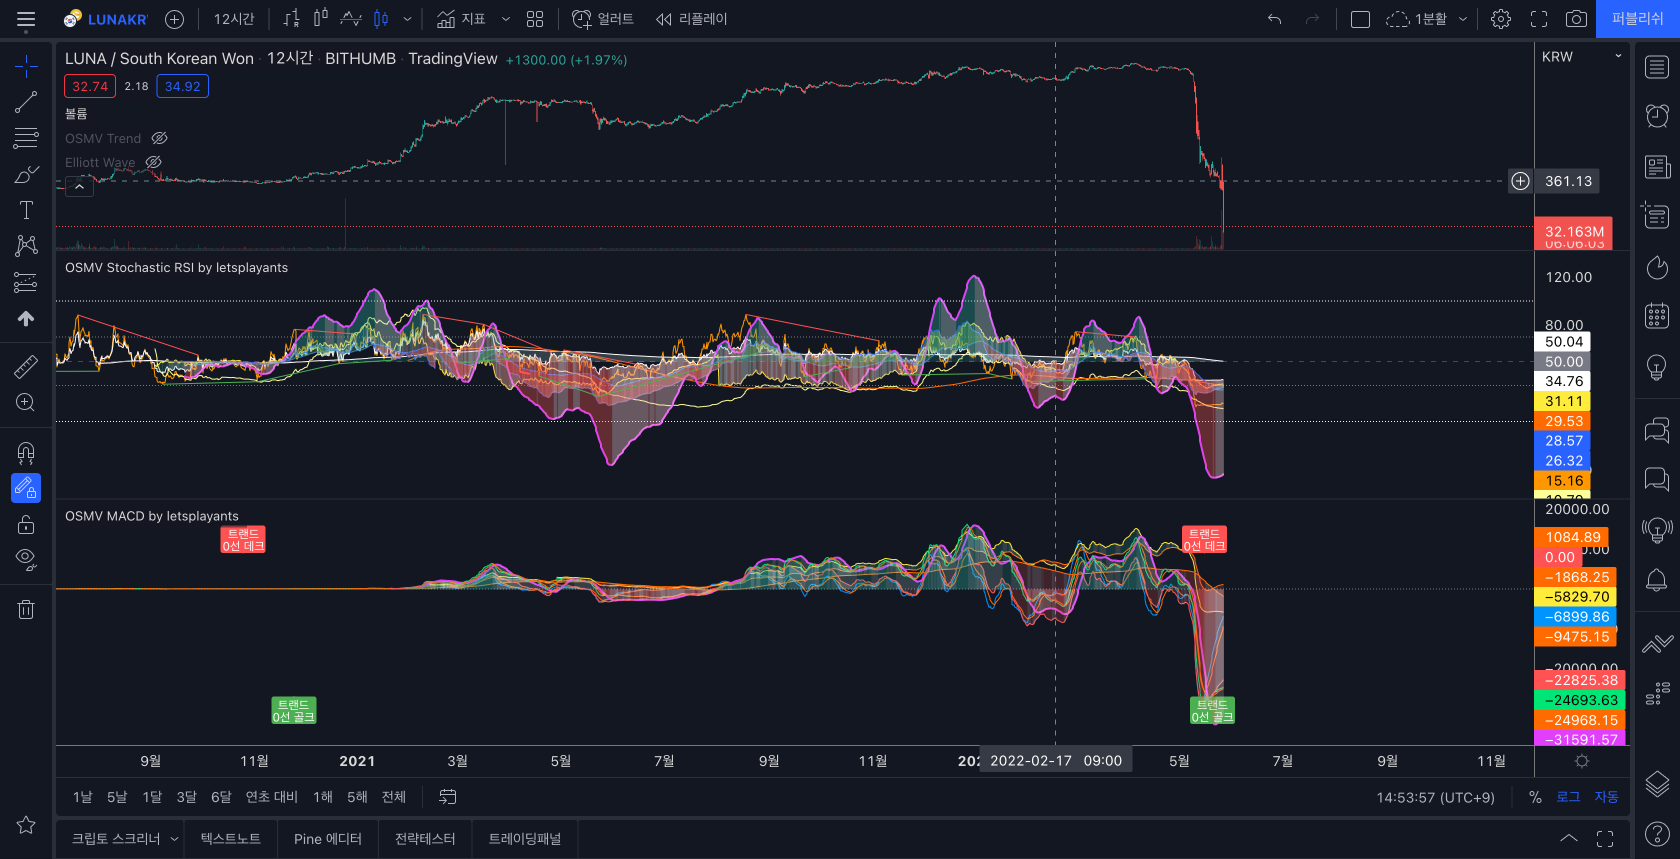Add a symbol to compare with the plus icon
The height and width of the screenshot is (859, 1680).
(174, 19)
